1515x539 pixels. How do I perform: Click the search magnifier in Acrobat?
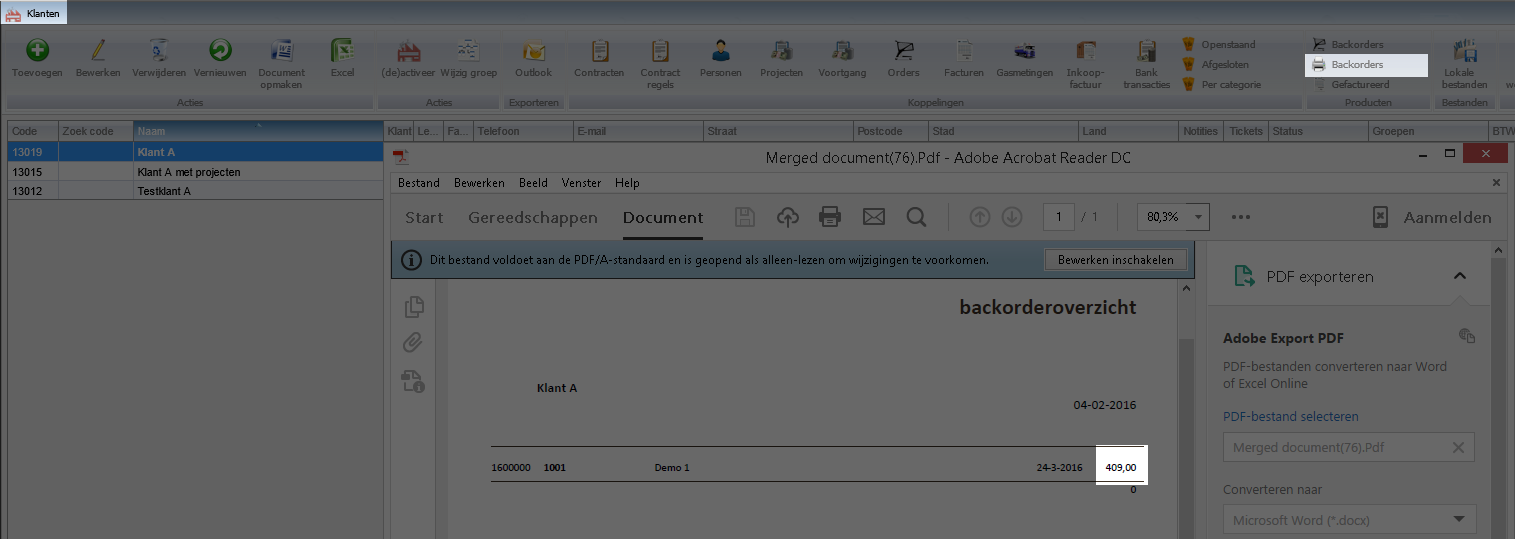915,217
